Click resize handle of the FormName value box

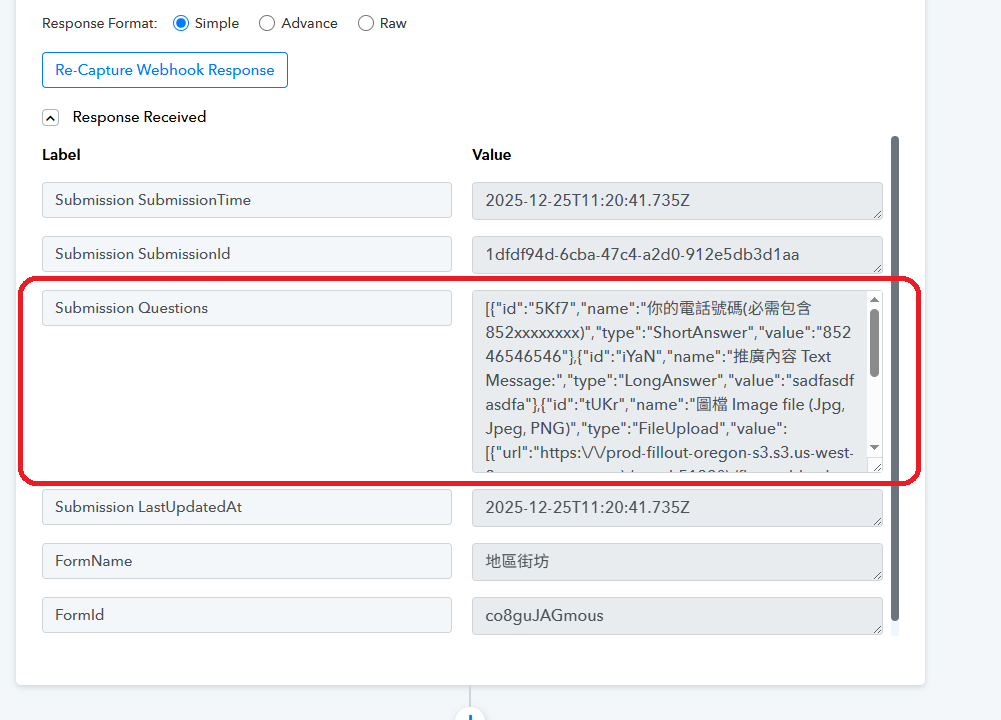click(877, 573)
